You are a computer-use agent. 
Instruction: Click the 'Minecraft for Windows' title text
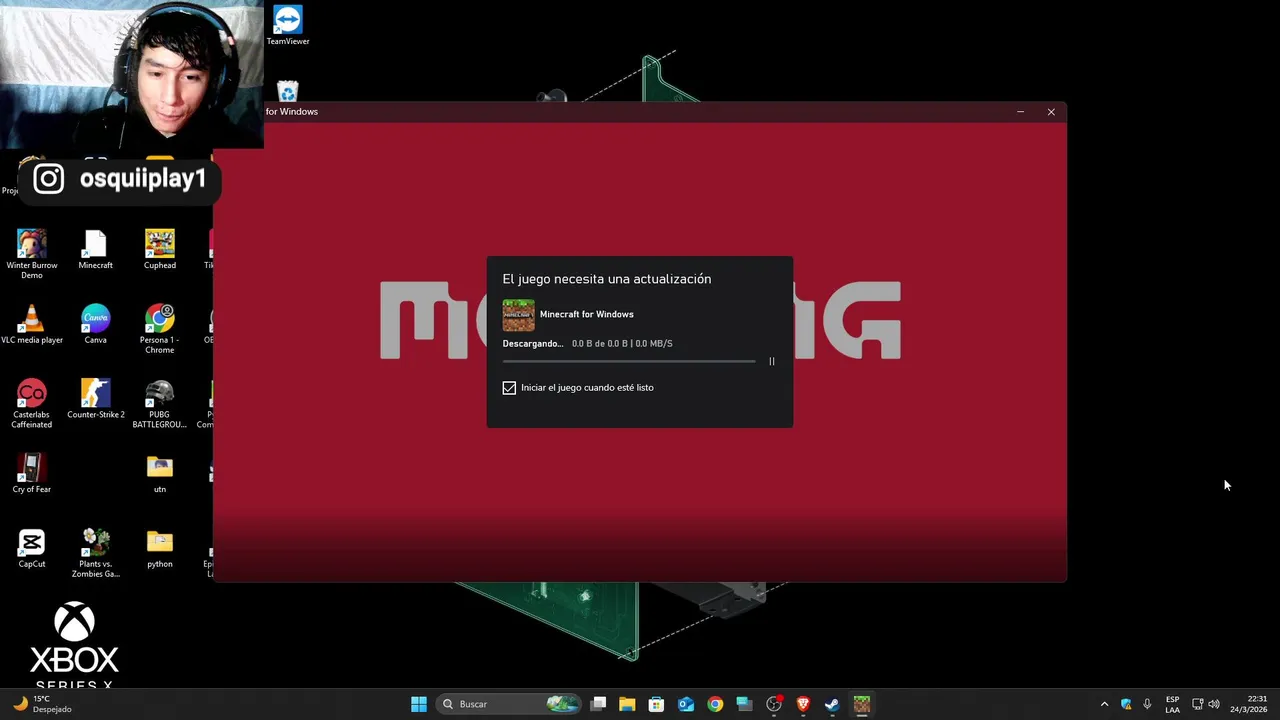click(587, 314)
